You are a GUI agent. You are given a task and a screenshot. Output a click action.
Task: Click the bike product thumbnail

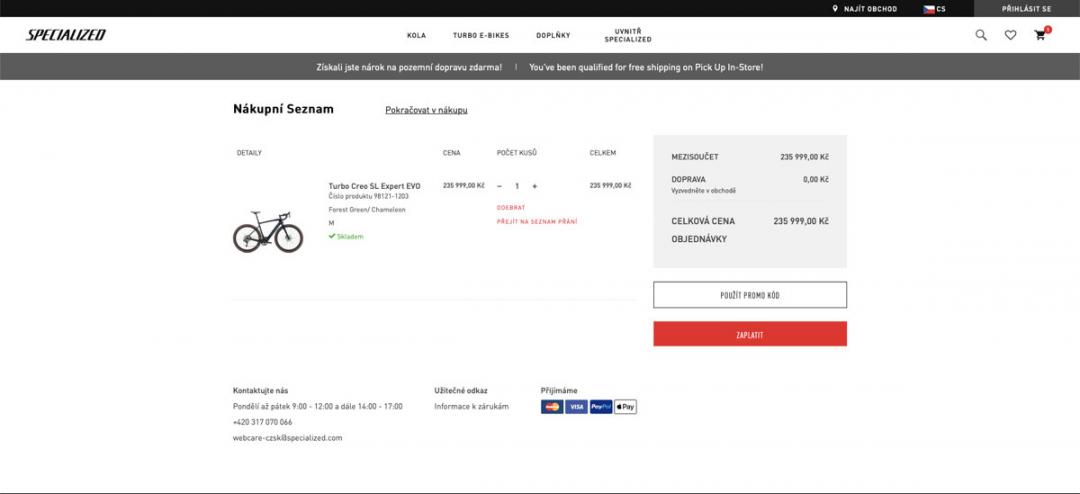click(x=268, y=232)
